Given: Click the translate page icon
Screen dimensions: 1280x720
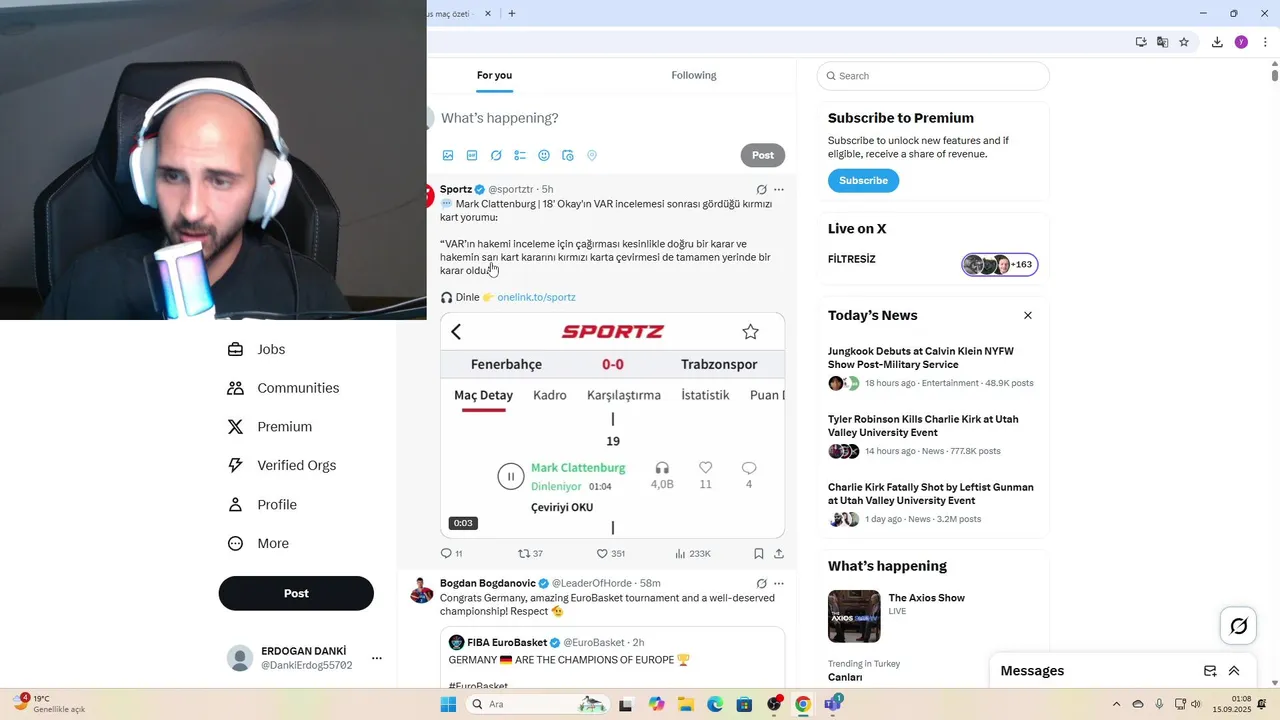Looking at the screenshot, I should pos(1162,42).
